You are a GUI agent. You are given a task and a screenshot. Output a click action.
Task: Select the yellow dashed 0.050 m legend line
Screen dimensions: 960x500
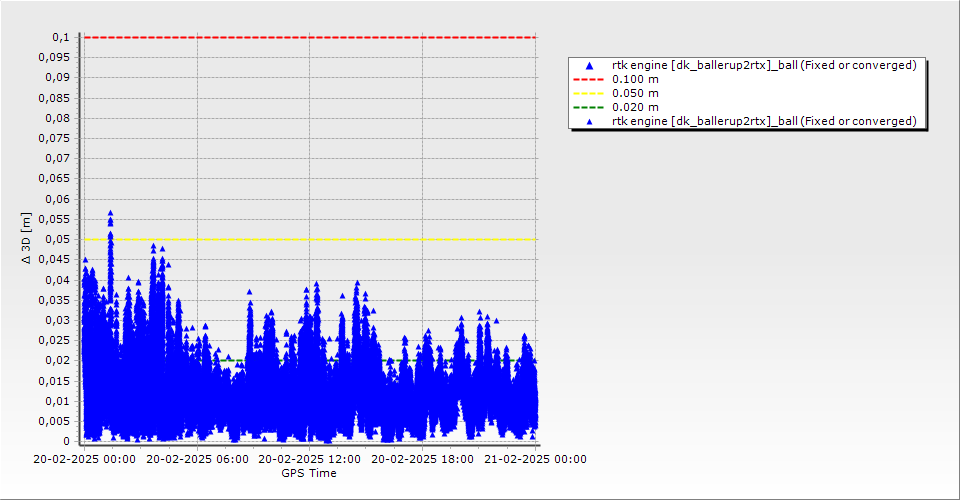(x=588, y=94)
